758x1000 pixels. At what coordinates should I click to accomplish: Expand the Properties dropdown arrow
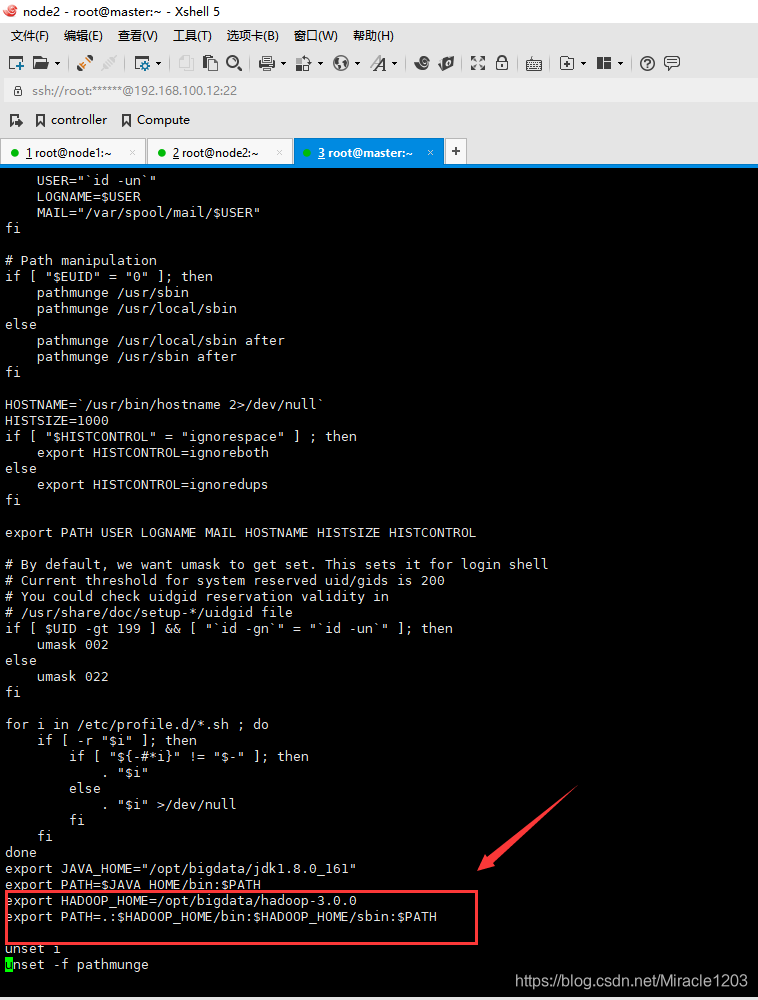click(158, 63)
